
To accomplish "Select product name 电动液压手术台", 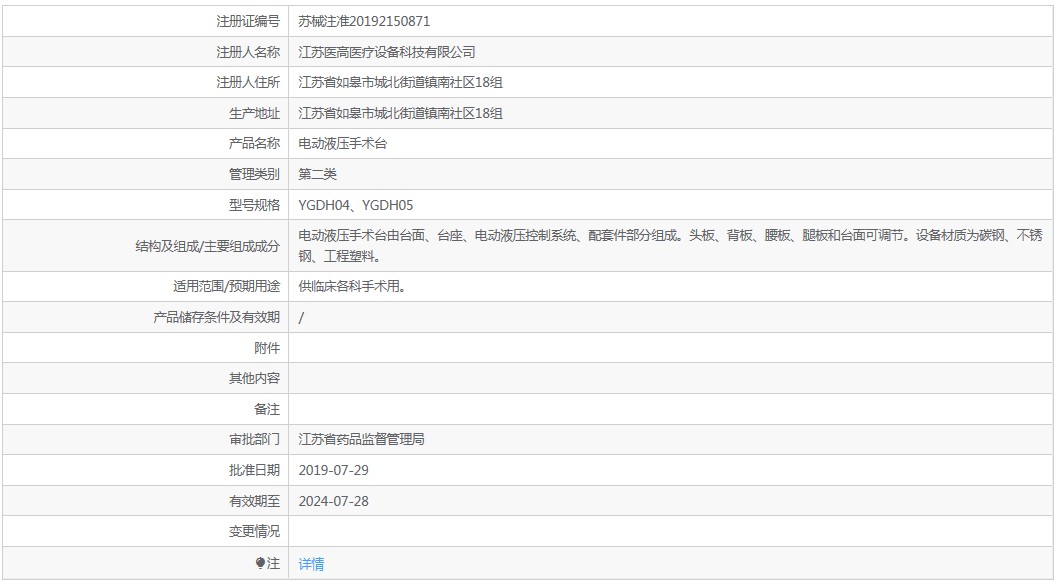I will tap(342, 143).
